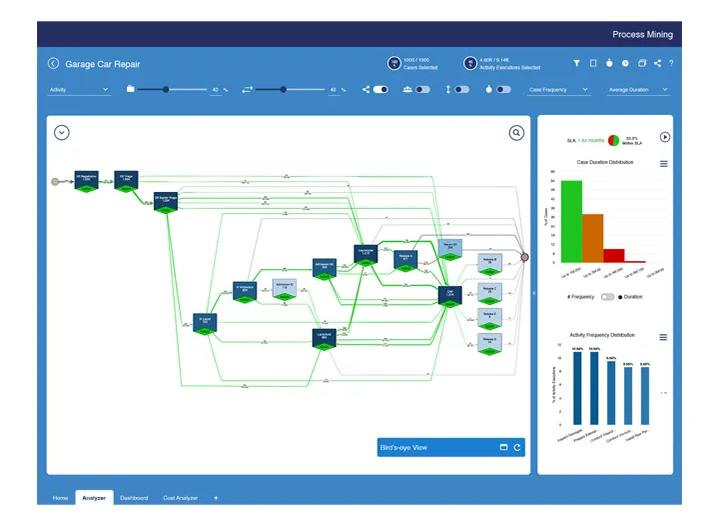Click the more dots beside Activity Frequency chart
This screenshot has height=526, width=719.
pos(664,393)
